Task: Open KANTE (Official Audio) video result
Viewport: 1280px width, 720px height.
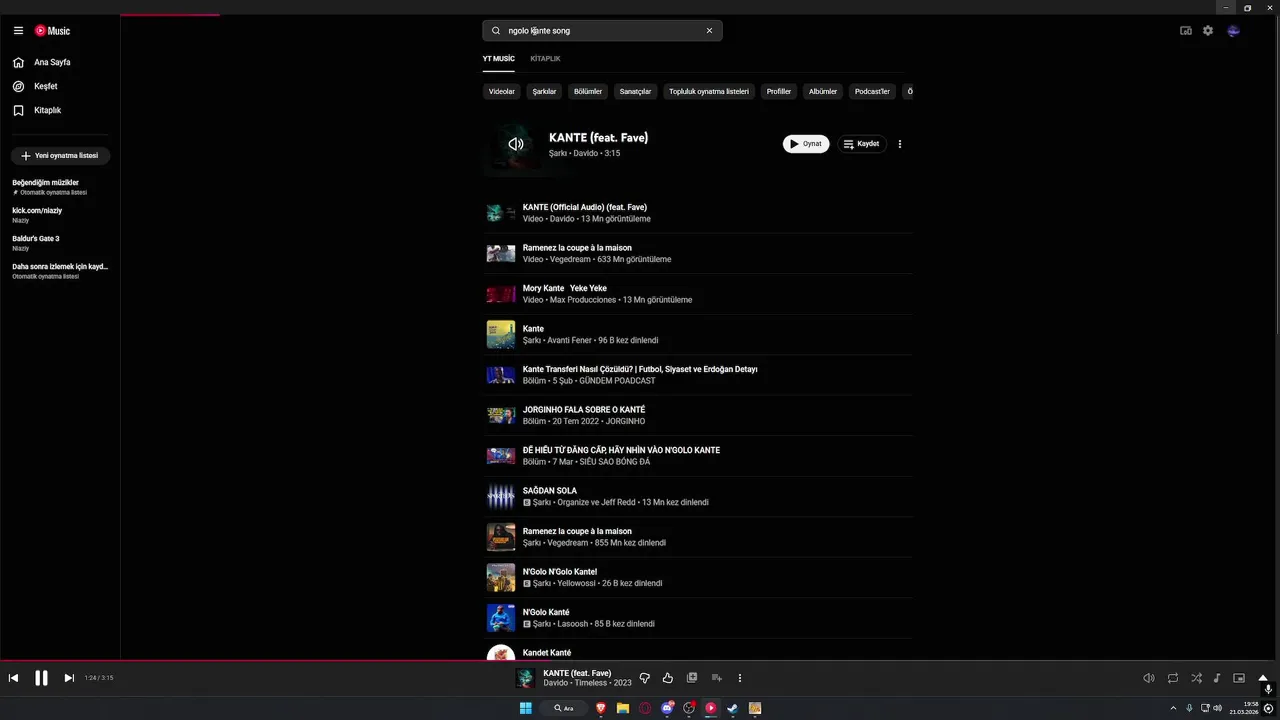Action: (x=698, y=213)
